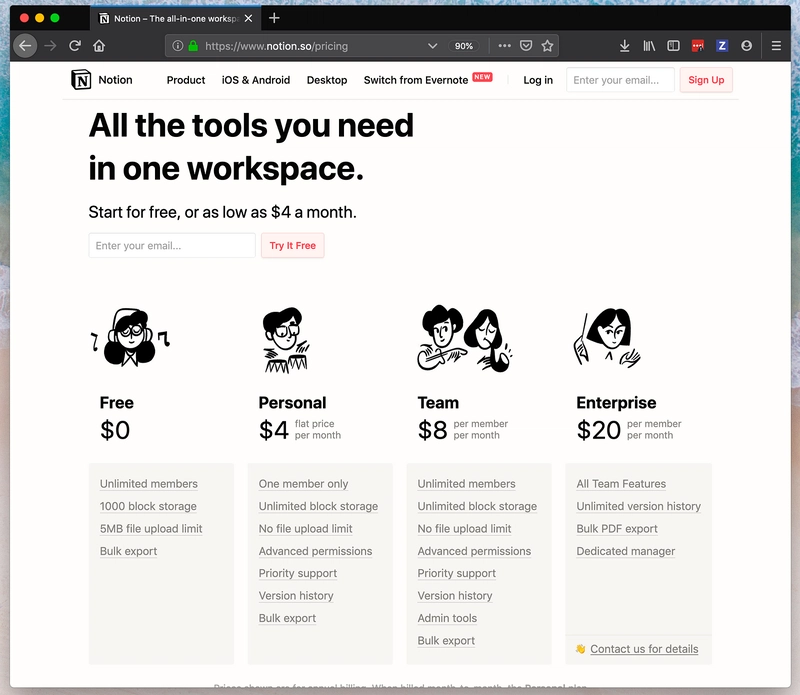Open Switch from Evernote nav link
The width and height of the screenshot is (800, 695).
tap(416, 80)
